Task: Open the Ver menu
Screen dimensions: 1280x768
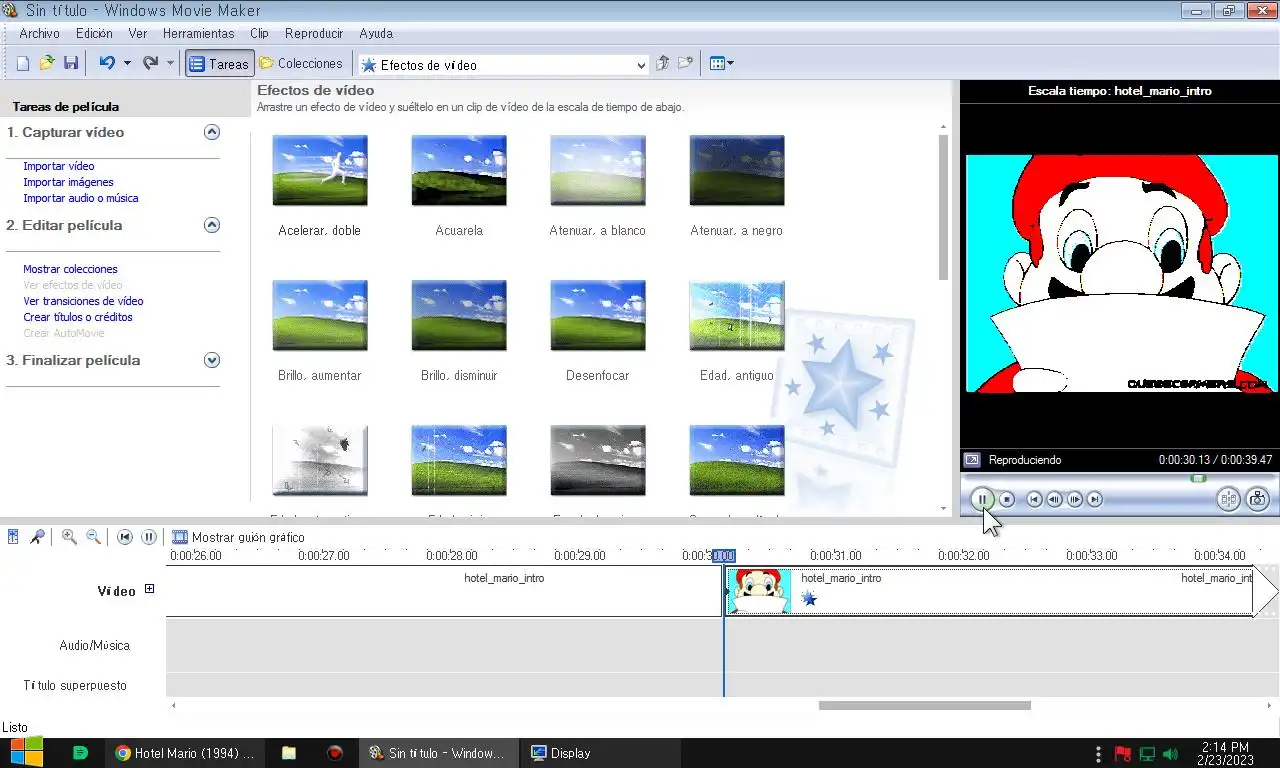Action: 138,33
